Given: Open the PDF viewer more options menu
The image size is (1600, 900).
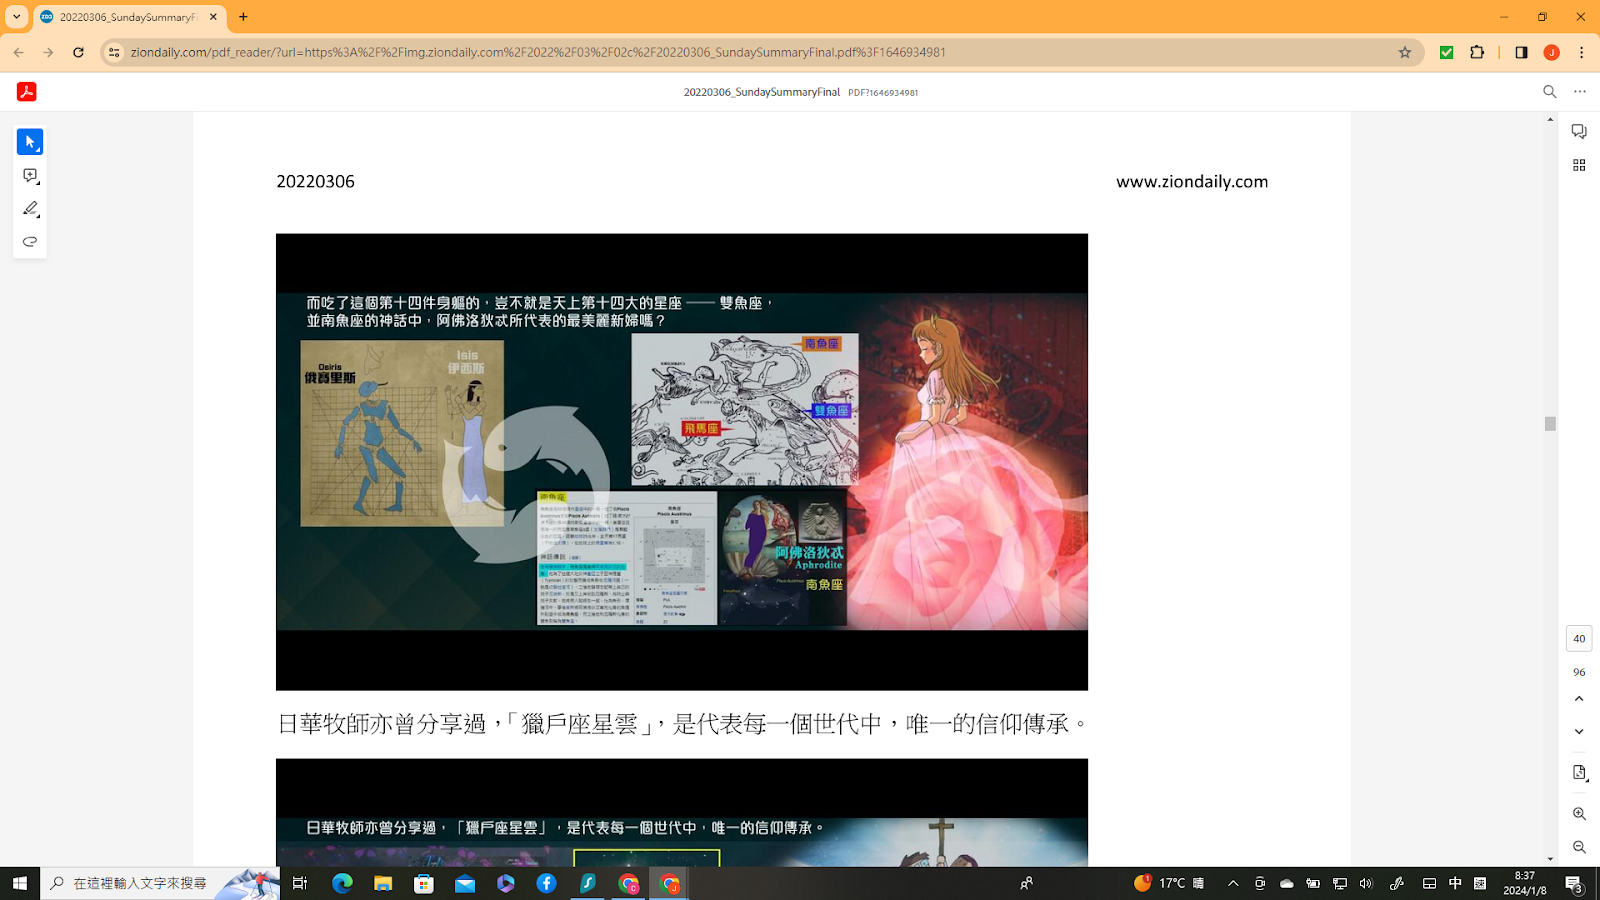Looking at the screenshot, I should (x=1580, y=92).
